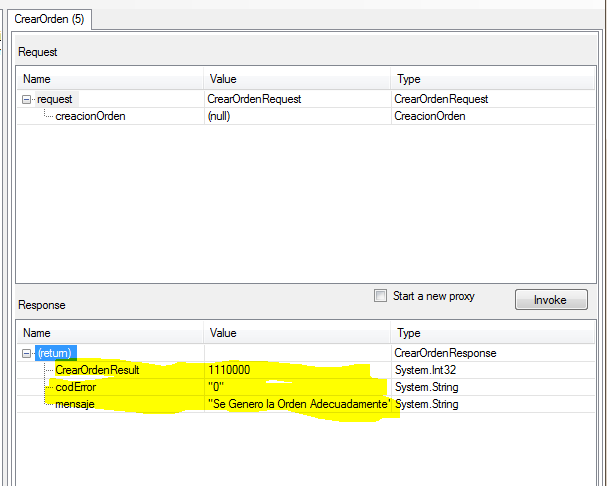Click the Response grid Value column header

[x=297, y=333]
